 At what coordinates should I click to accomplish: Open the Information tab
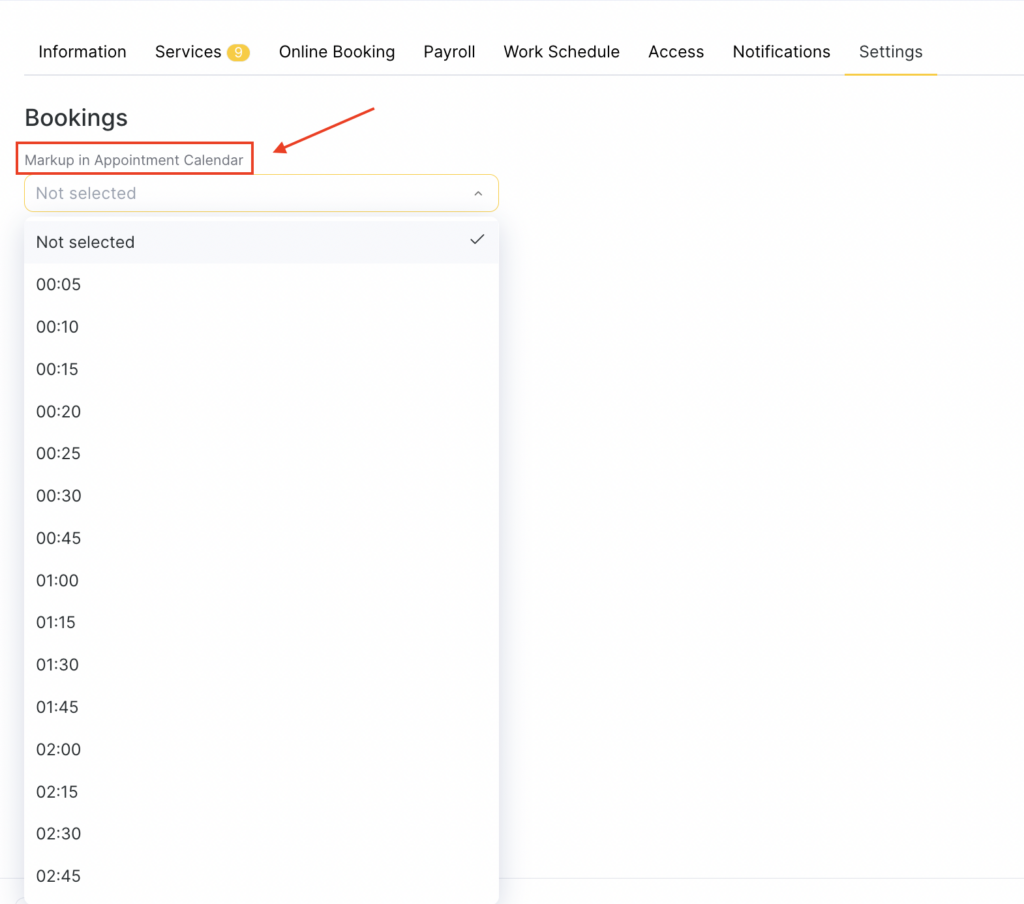pos(82,52)
